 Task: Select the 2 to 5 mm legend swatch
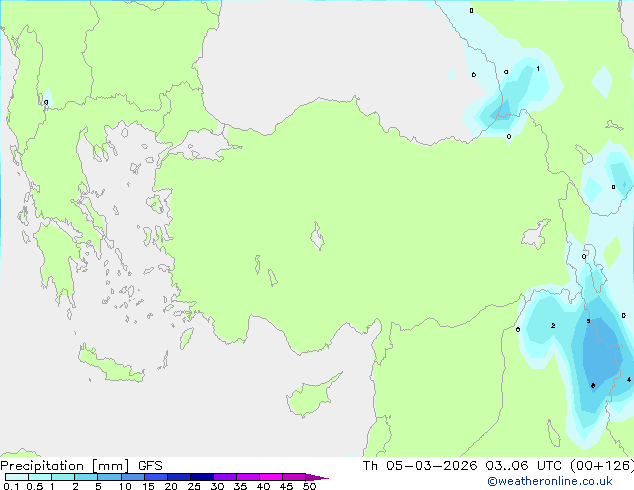tap(86, 477)
